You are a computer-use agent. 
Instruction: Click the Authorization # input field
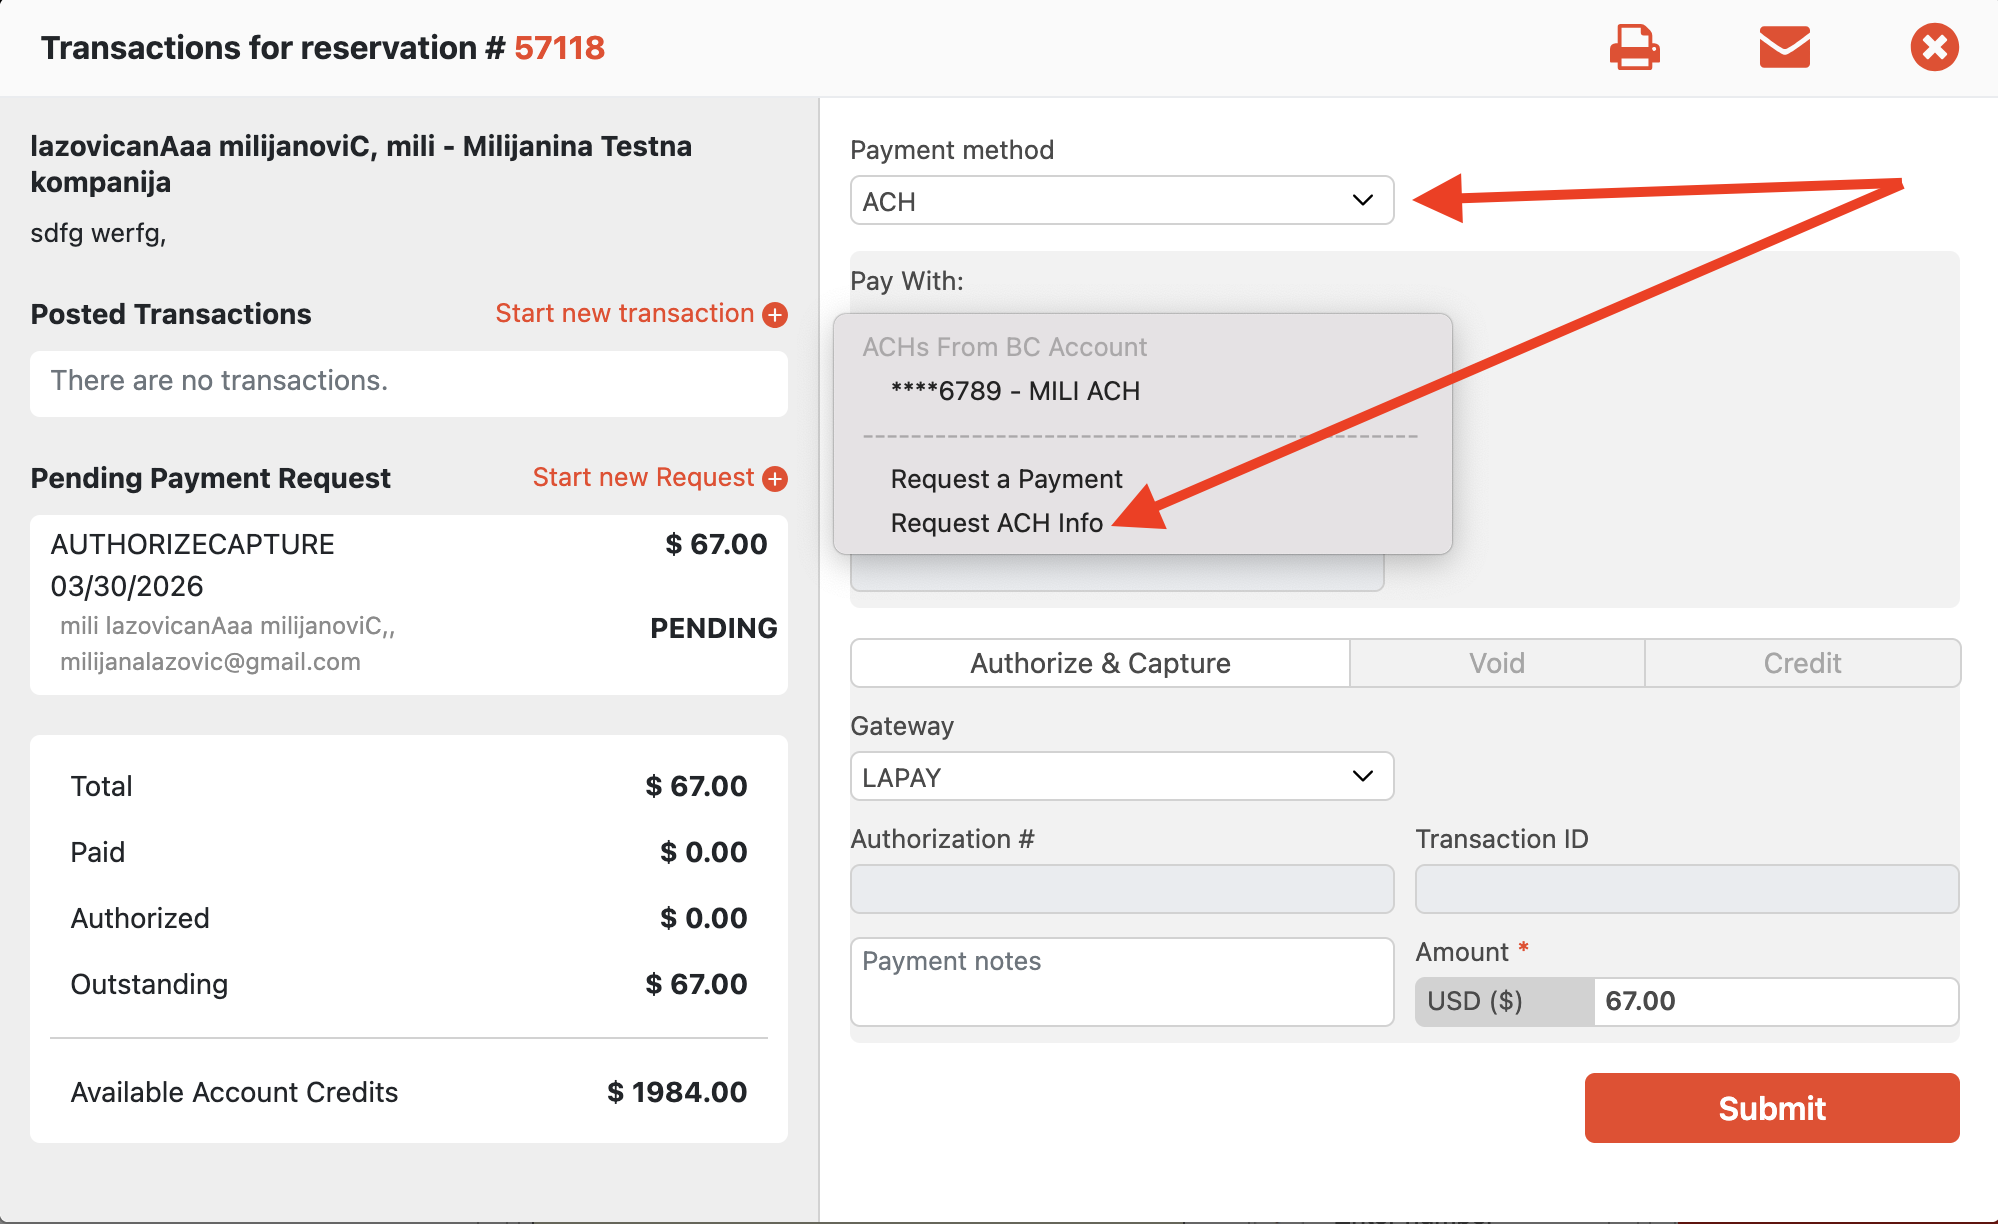[x=1121, y=889]
